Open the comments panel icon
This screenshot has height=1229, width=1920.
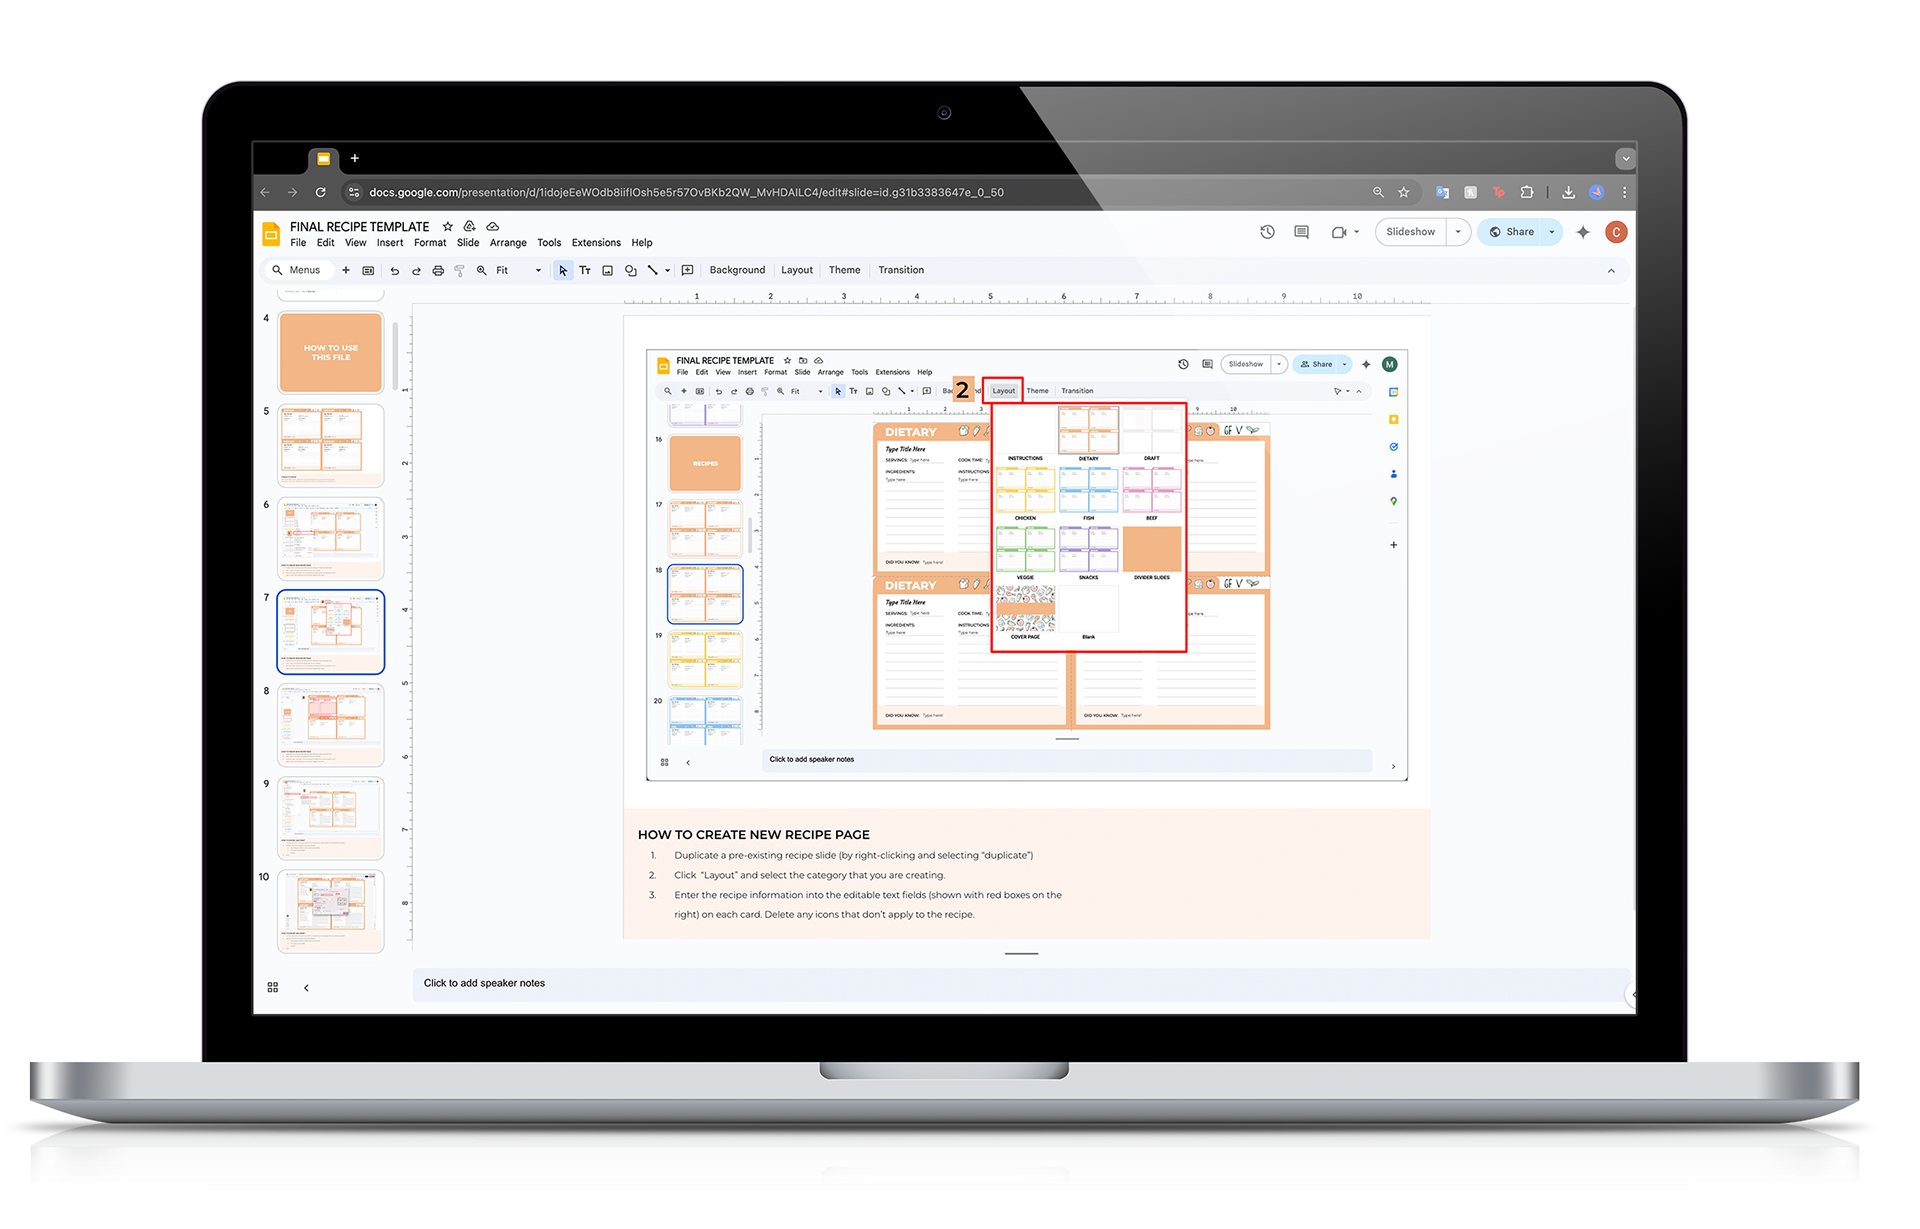coord(1301,232)
